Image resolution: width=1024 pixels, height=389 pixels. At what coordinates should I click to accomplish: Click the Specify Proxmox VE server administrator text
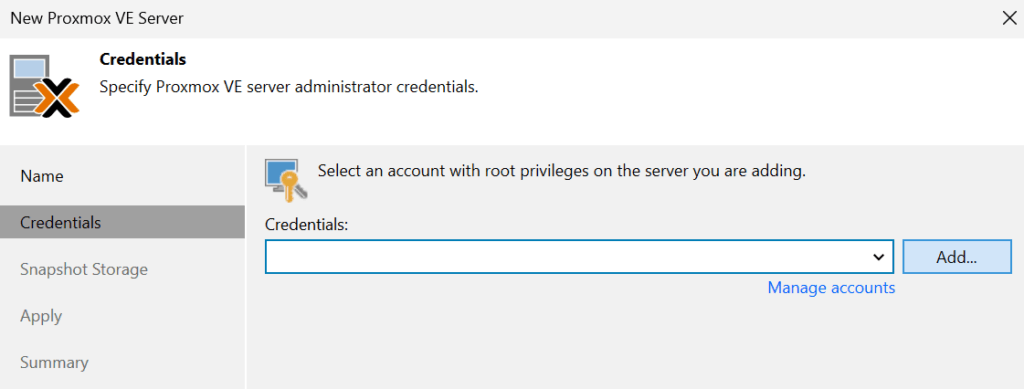click(289, 87)
